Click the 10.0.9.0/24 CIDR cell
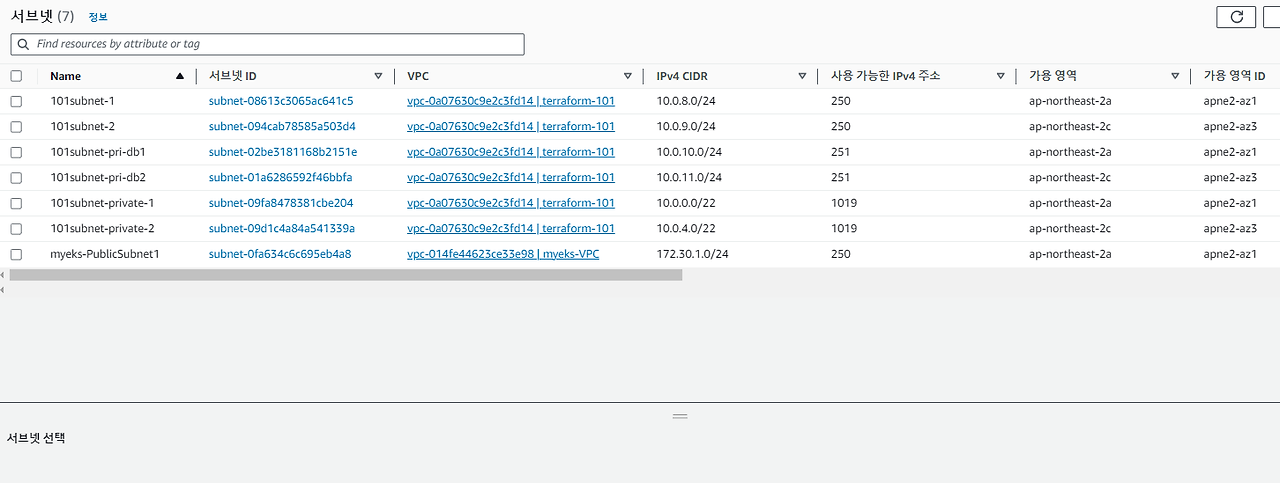 686,127
